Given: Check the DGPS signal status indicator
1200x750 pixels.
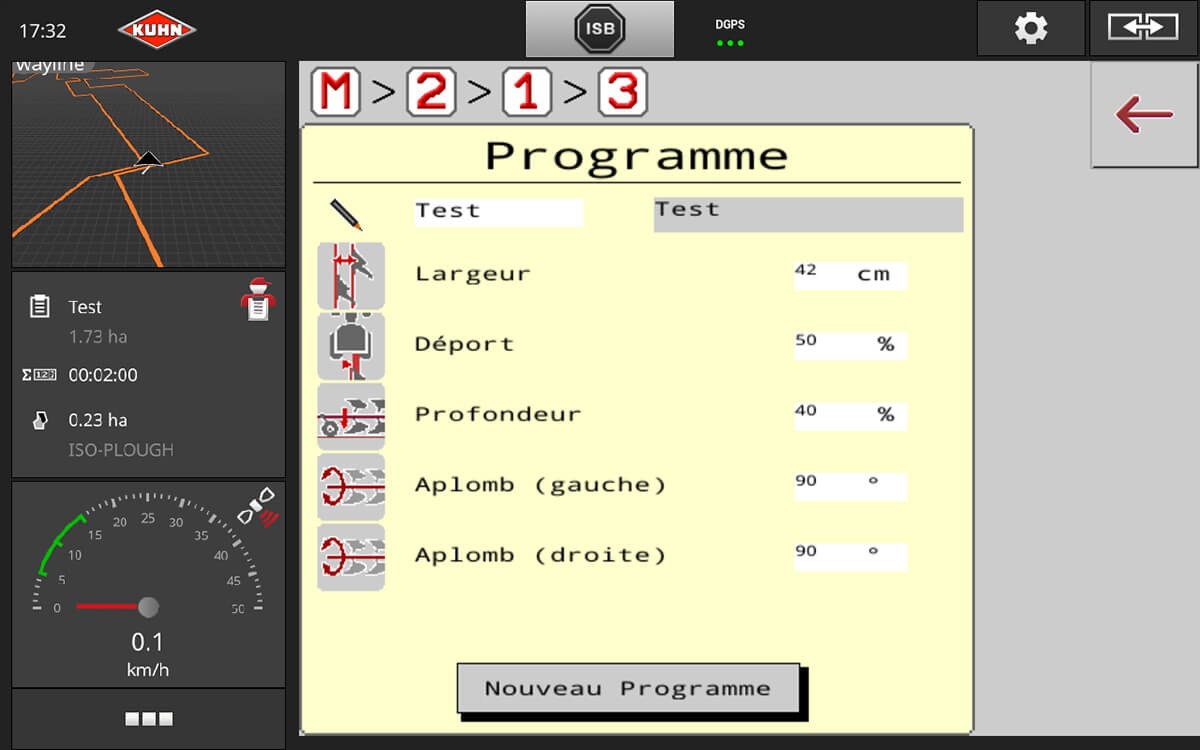Looking at the screenshot, I should [x=730, y=33].
